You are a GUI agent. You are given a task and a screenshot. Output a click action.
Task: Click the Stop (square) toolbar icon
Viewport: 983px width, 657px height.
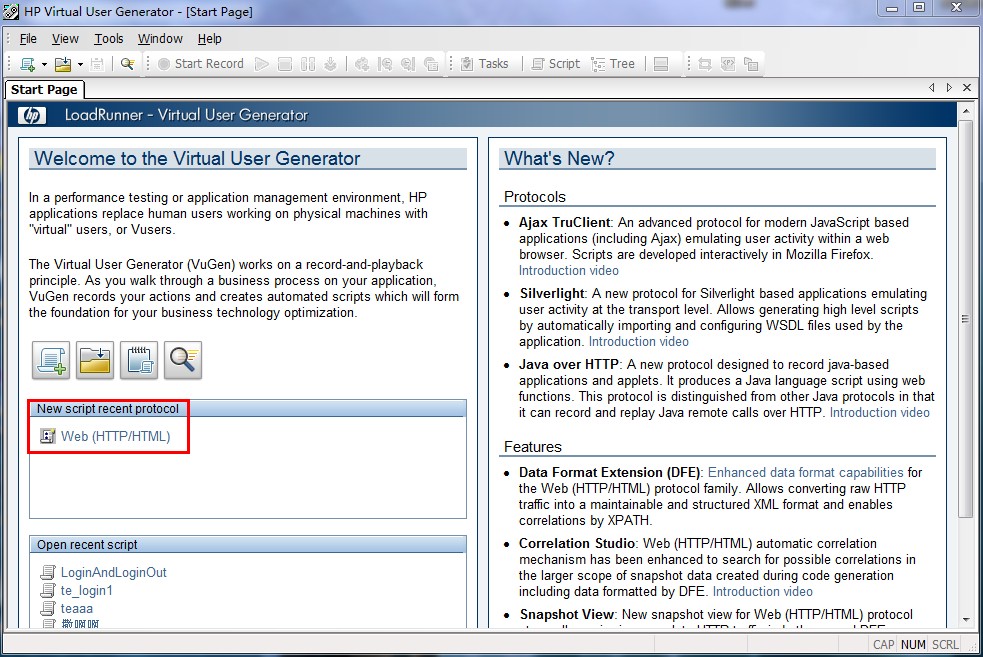[285, 64]
